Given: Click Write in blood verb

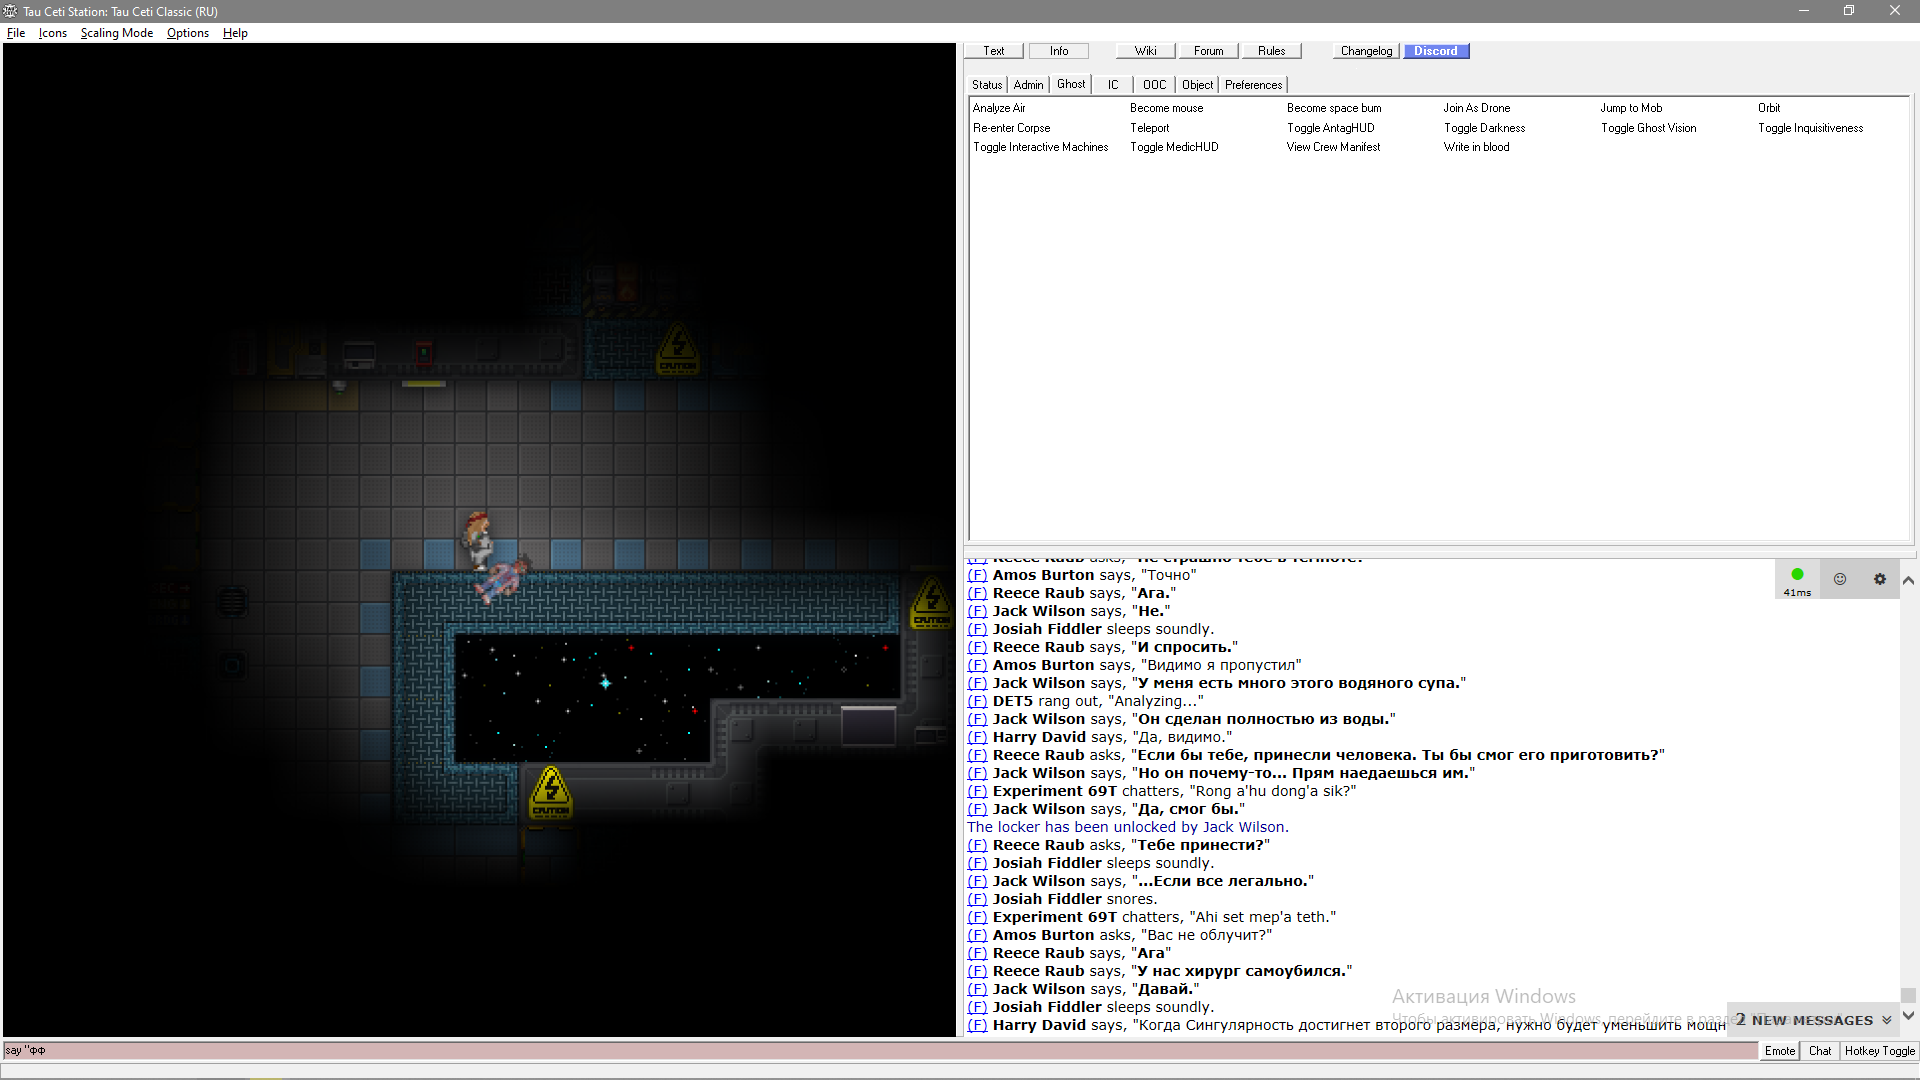Looking at the screenshot, I should tap(1476, 147).
